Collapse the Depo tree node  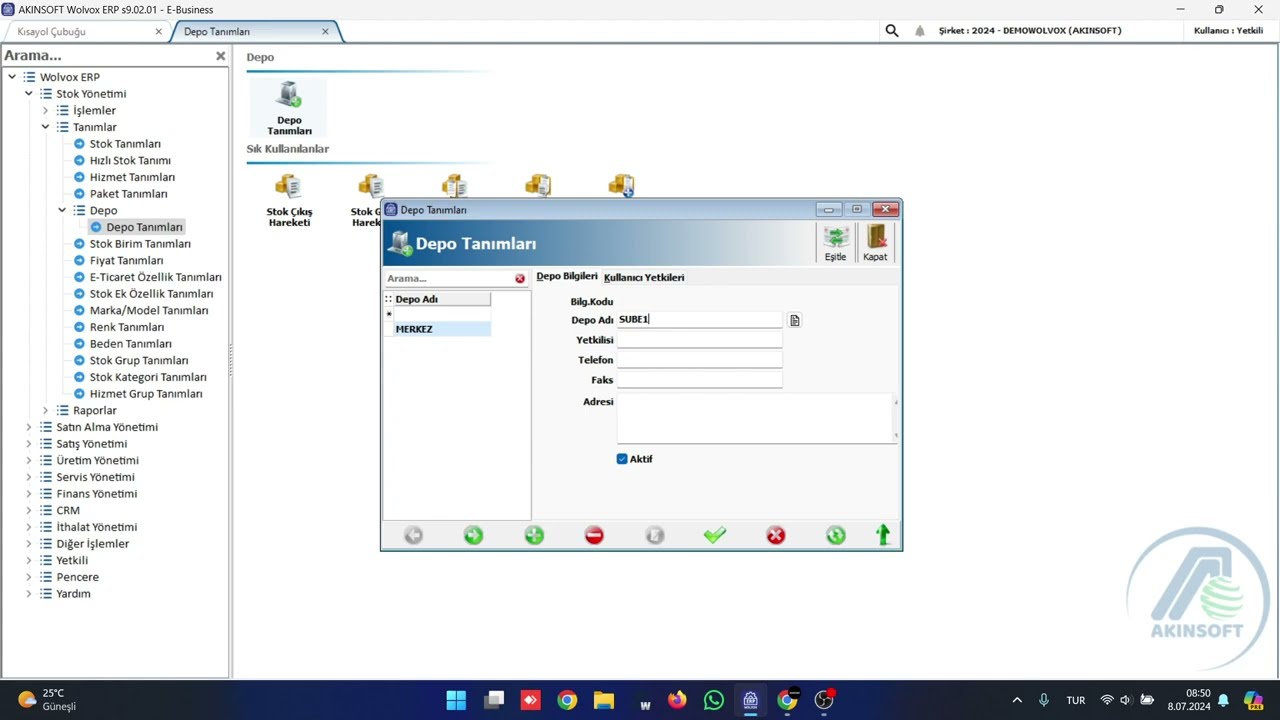pyautogui.click(x=62, y=210)
